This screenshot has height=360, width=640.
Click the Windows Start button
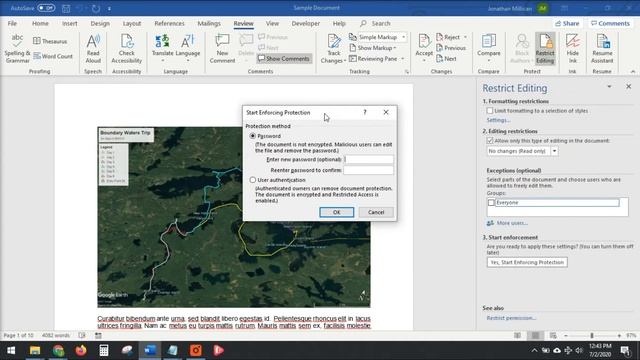pos(11,350)
